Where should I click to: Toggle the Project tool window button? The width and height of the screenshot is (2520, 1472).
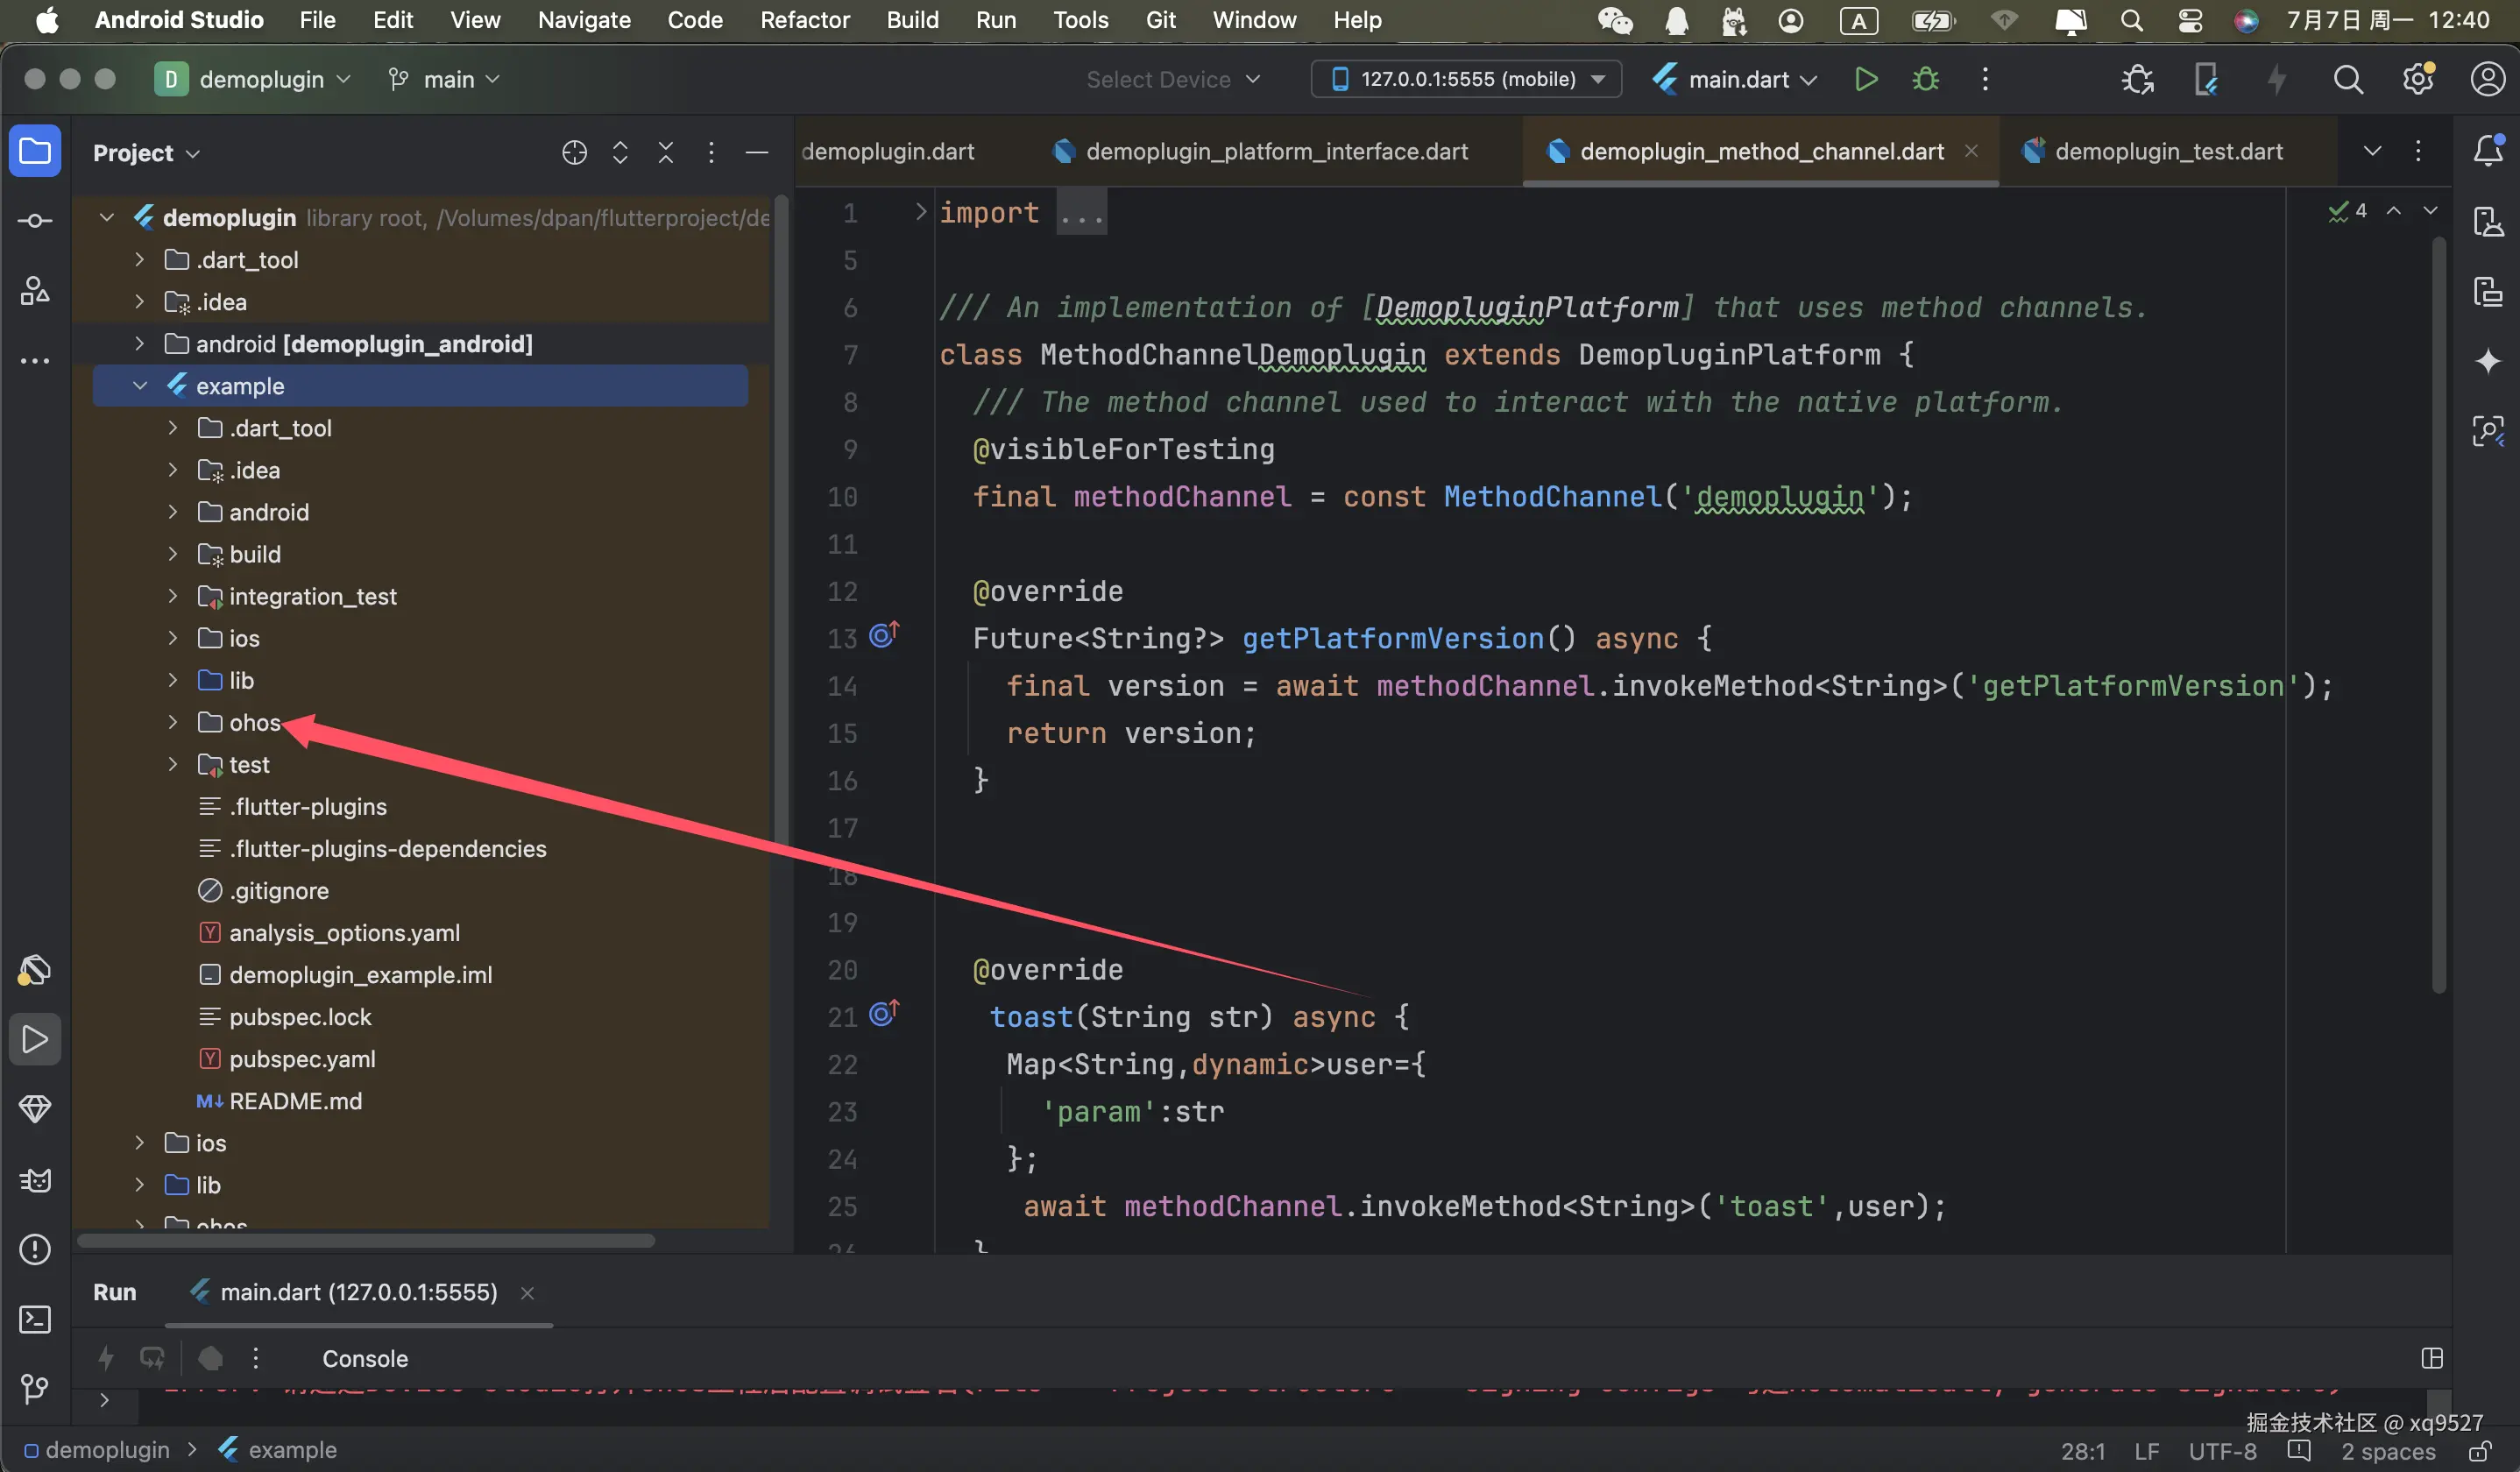(35, 152)
